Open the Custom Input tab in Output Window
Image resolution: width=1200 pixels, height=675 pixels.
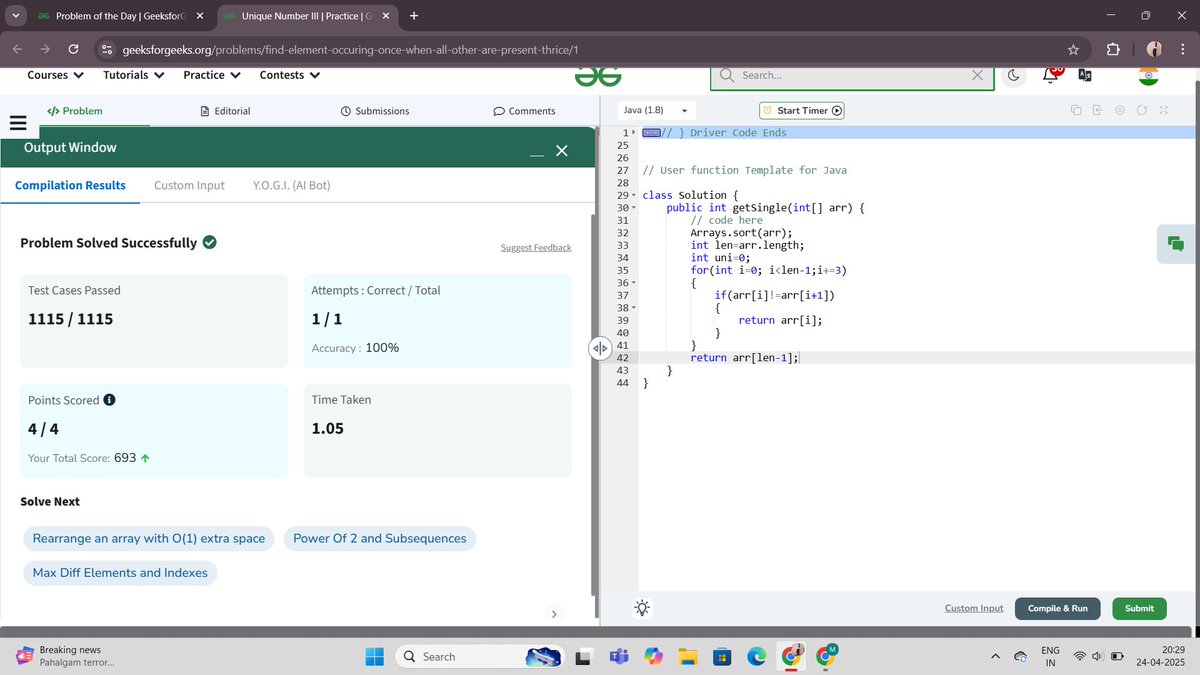click(x=189, y=185)
